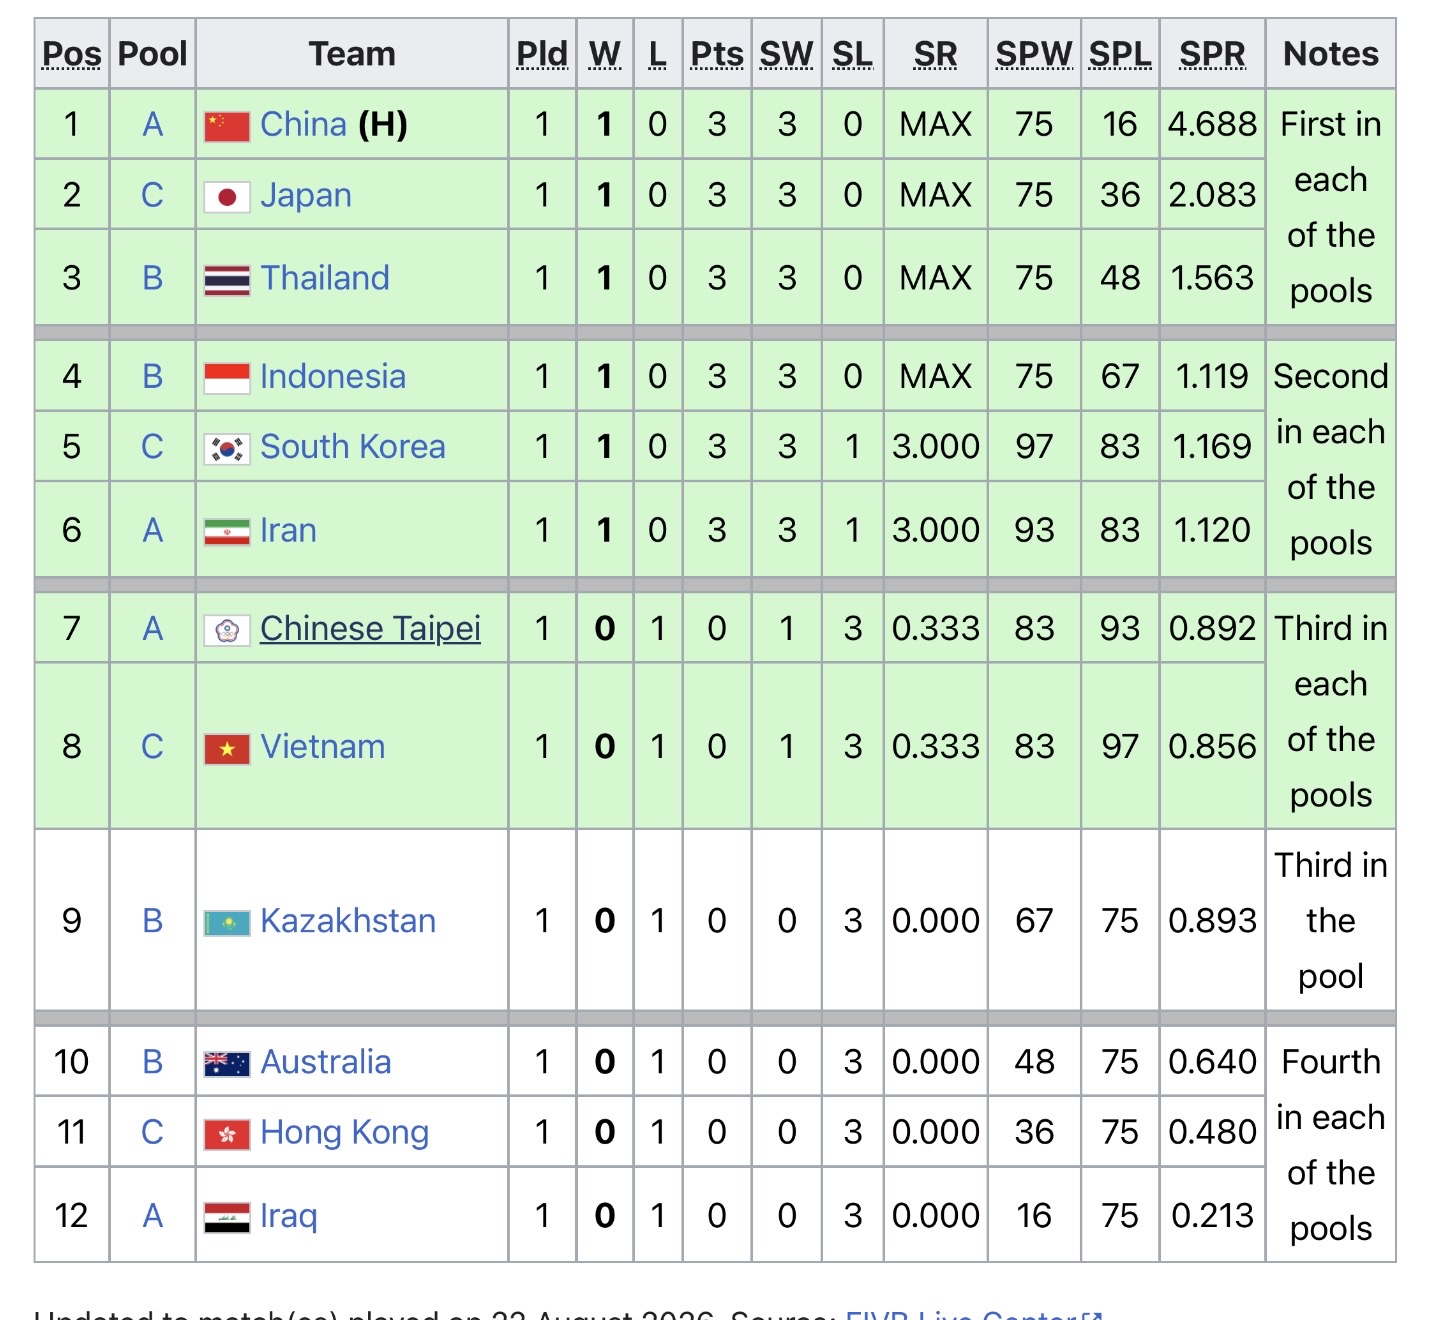
Task: Click the Team column header
Action: coord(352,54)
